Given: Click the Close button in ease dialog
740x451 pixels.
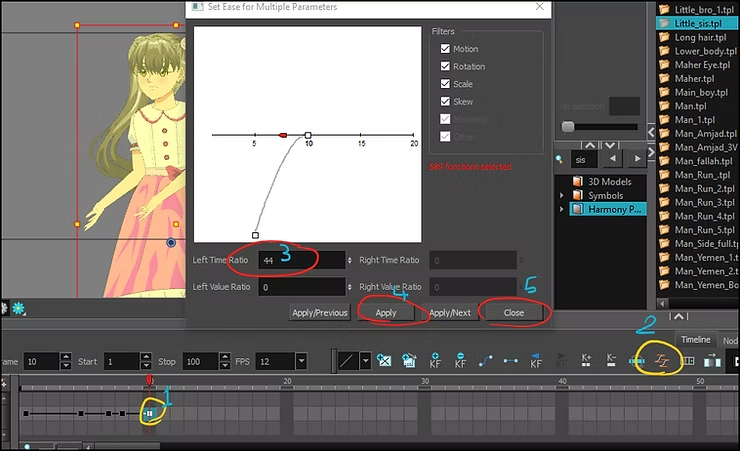Looking at the screenshot, I should [513, 313].
